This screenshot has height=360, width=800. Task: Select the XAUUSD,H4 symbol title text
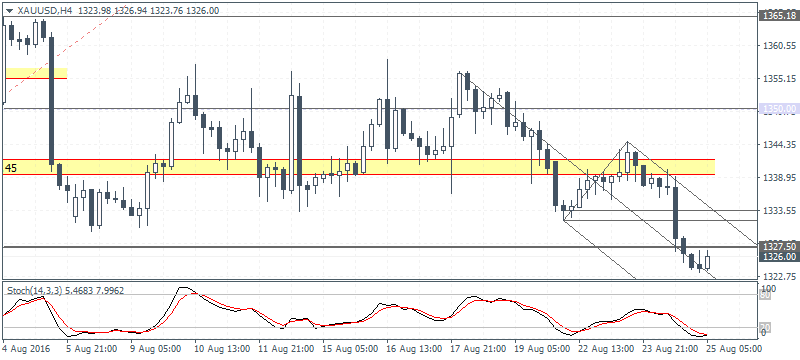point(44,10)
